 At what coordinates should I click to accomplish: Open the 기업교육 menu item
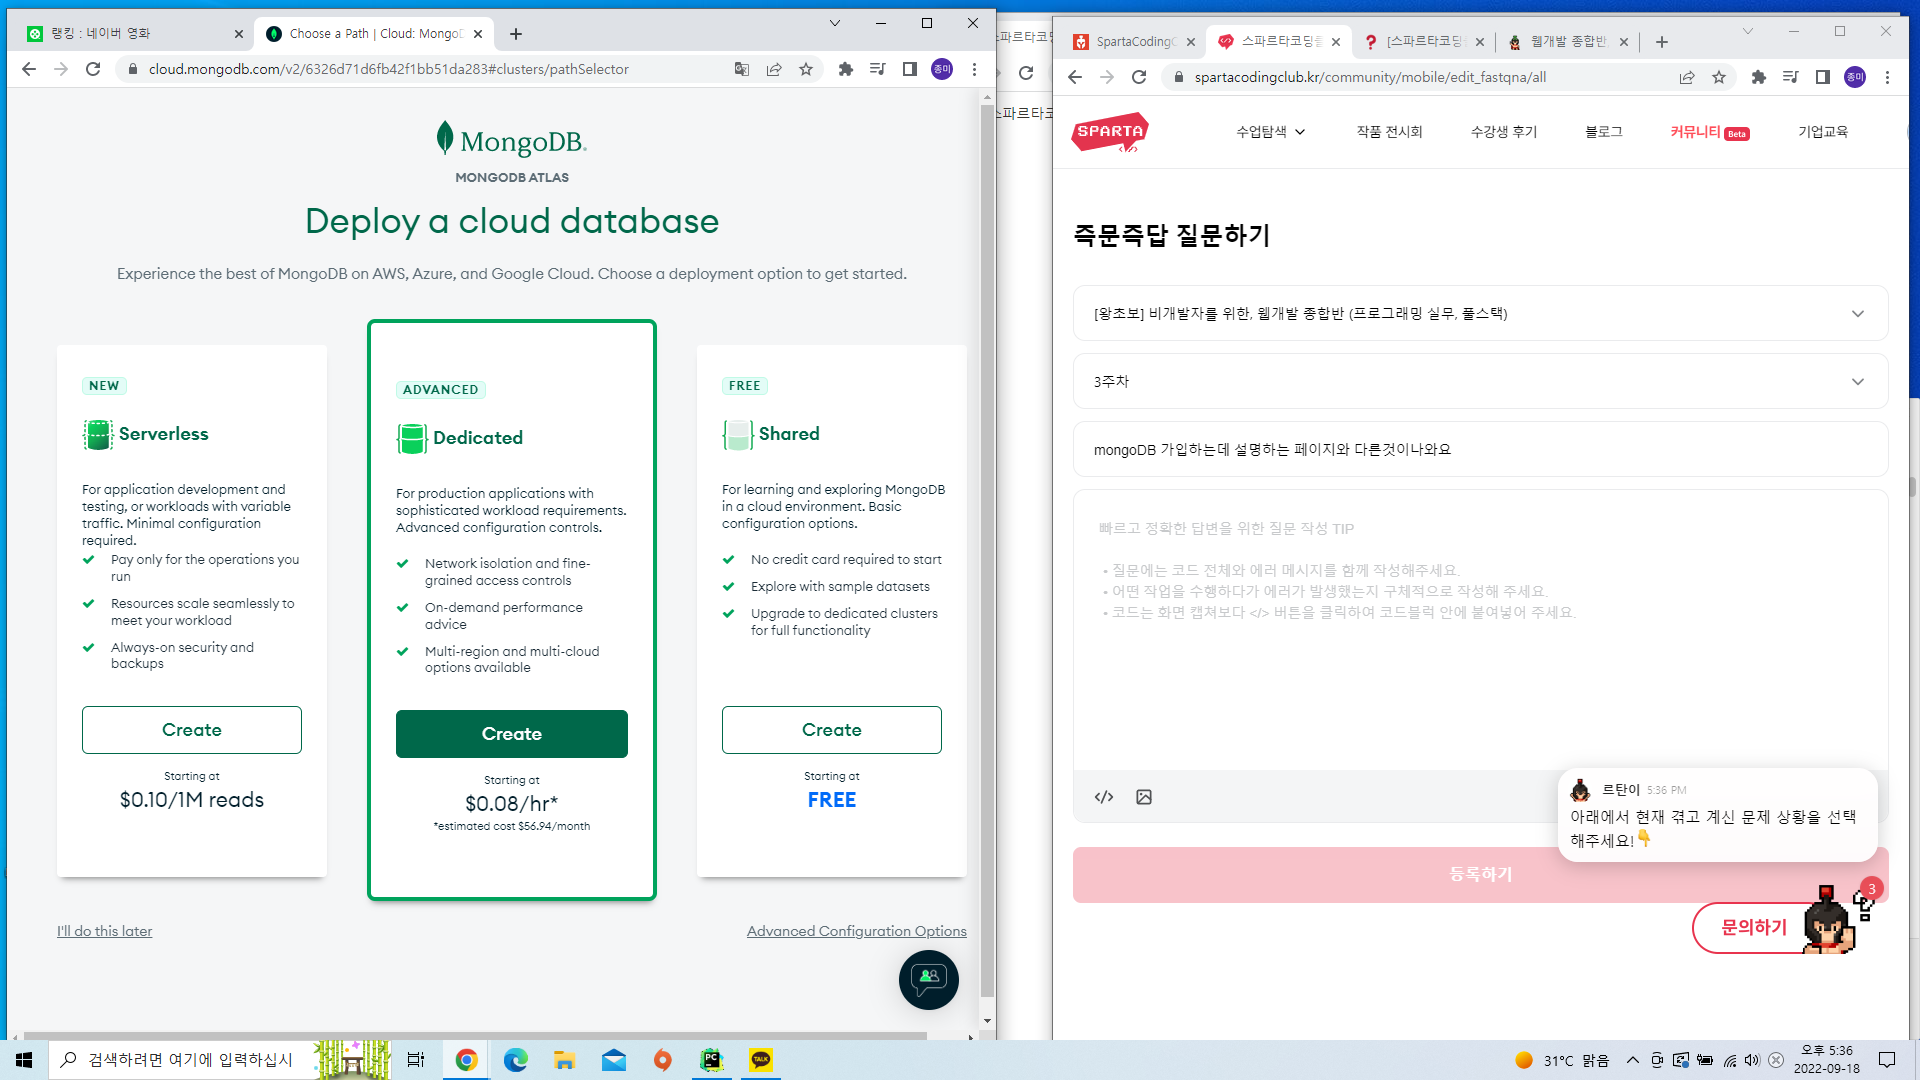point(1823,132)
